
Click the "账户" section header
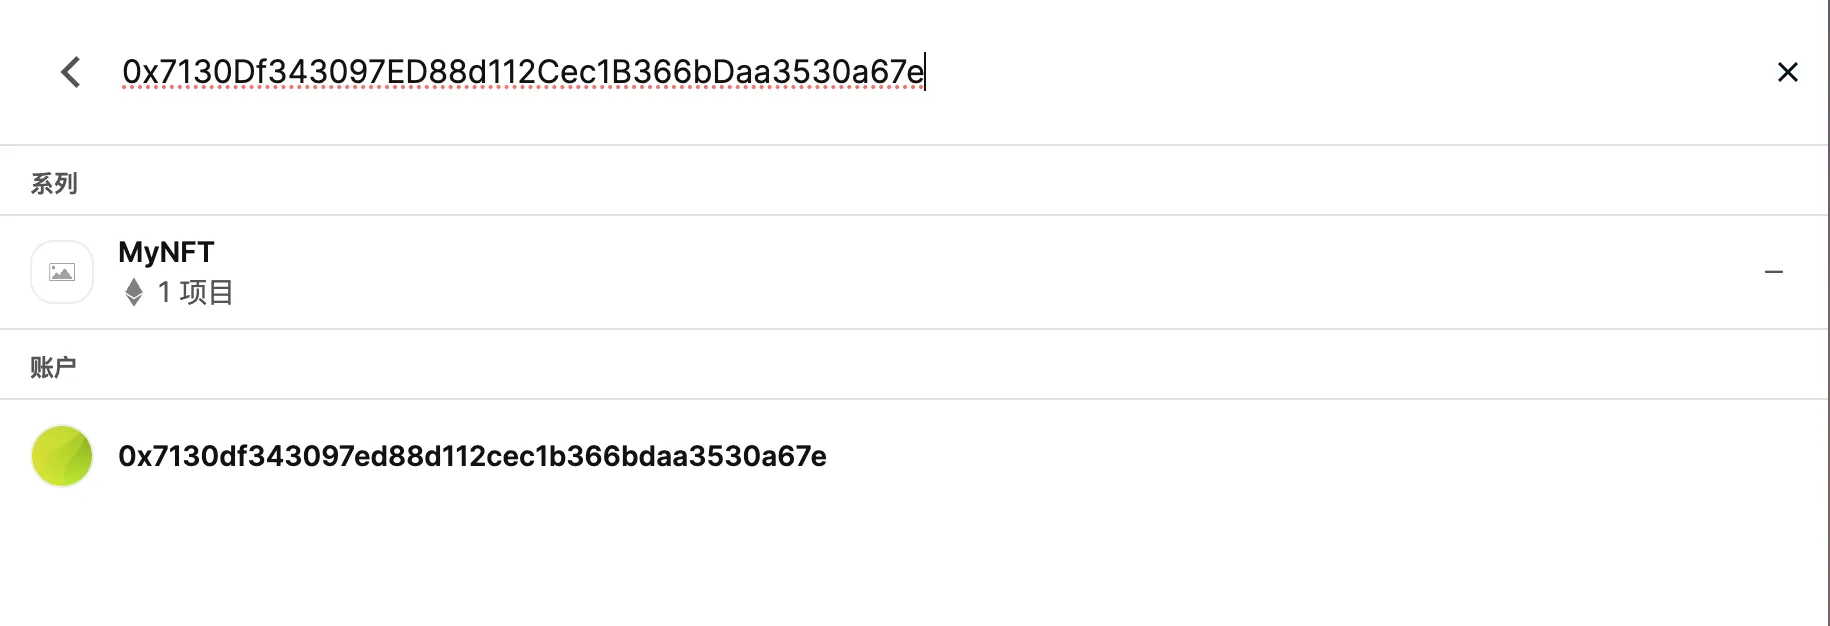click(x=53, y=367)
